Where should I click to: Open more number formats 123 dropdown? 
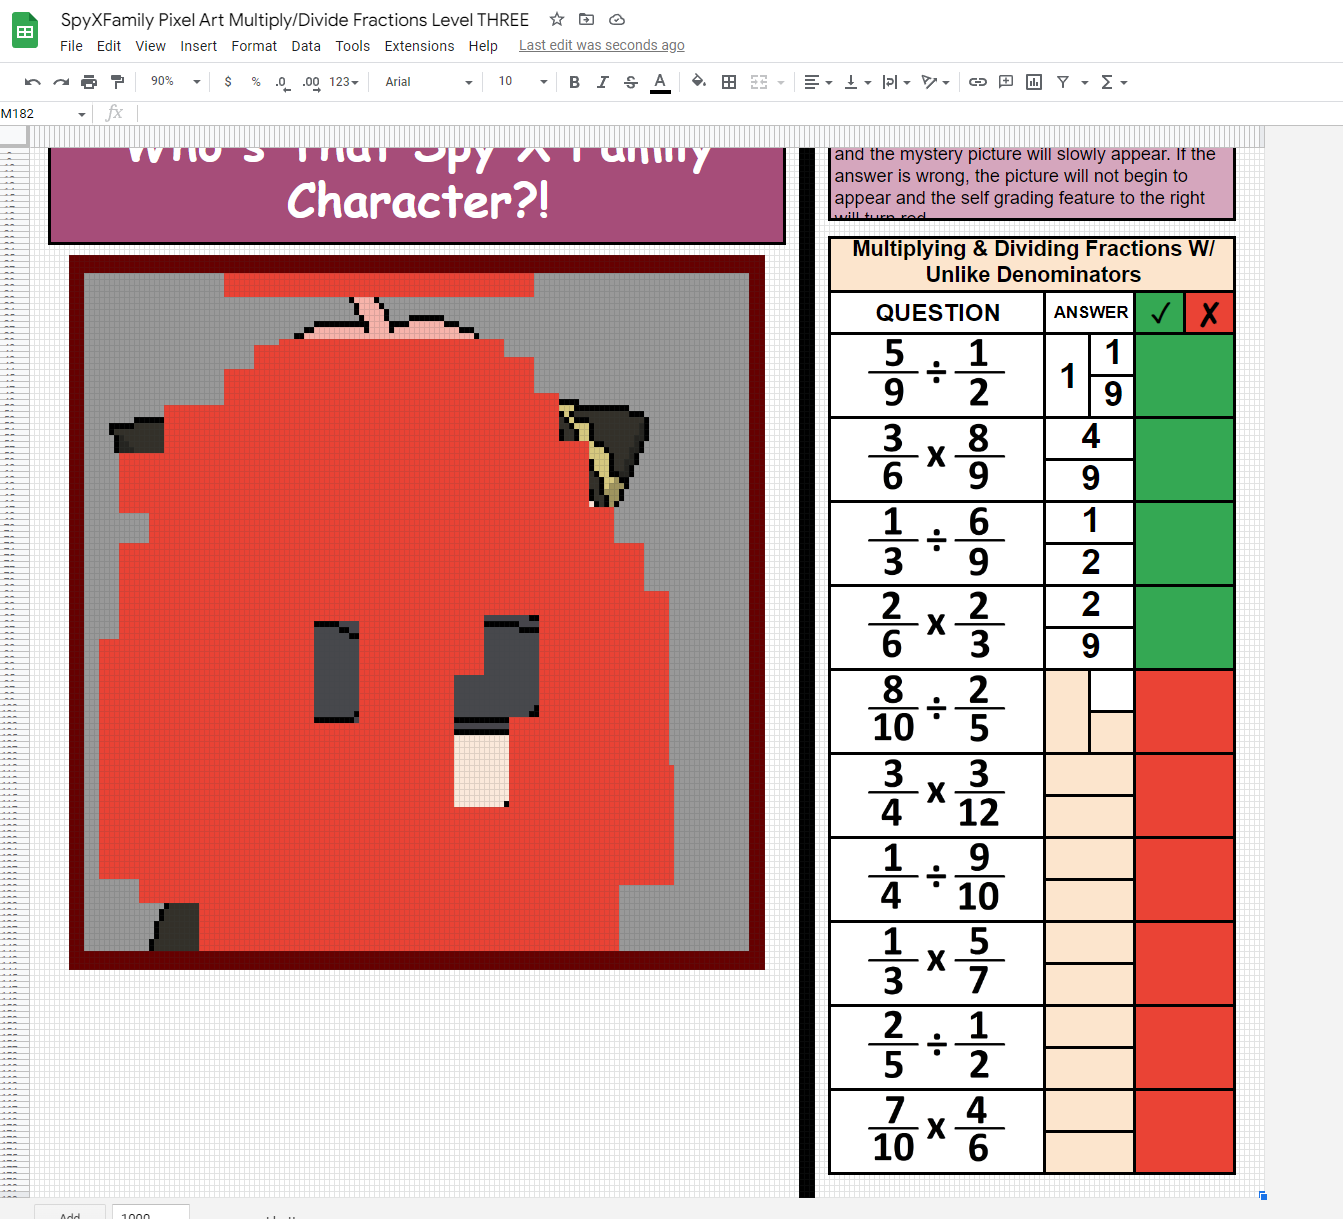(343, 82)
